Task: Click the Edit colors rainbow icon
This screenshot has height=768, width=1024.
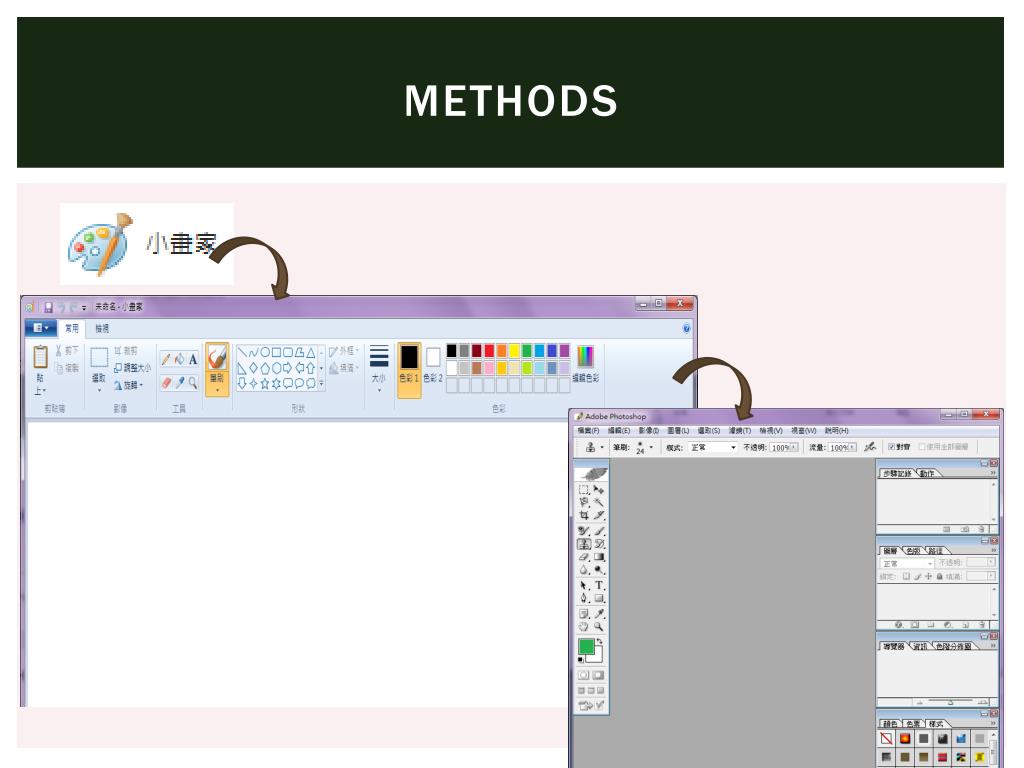Action: click(x=585, y=357)
